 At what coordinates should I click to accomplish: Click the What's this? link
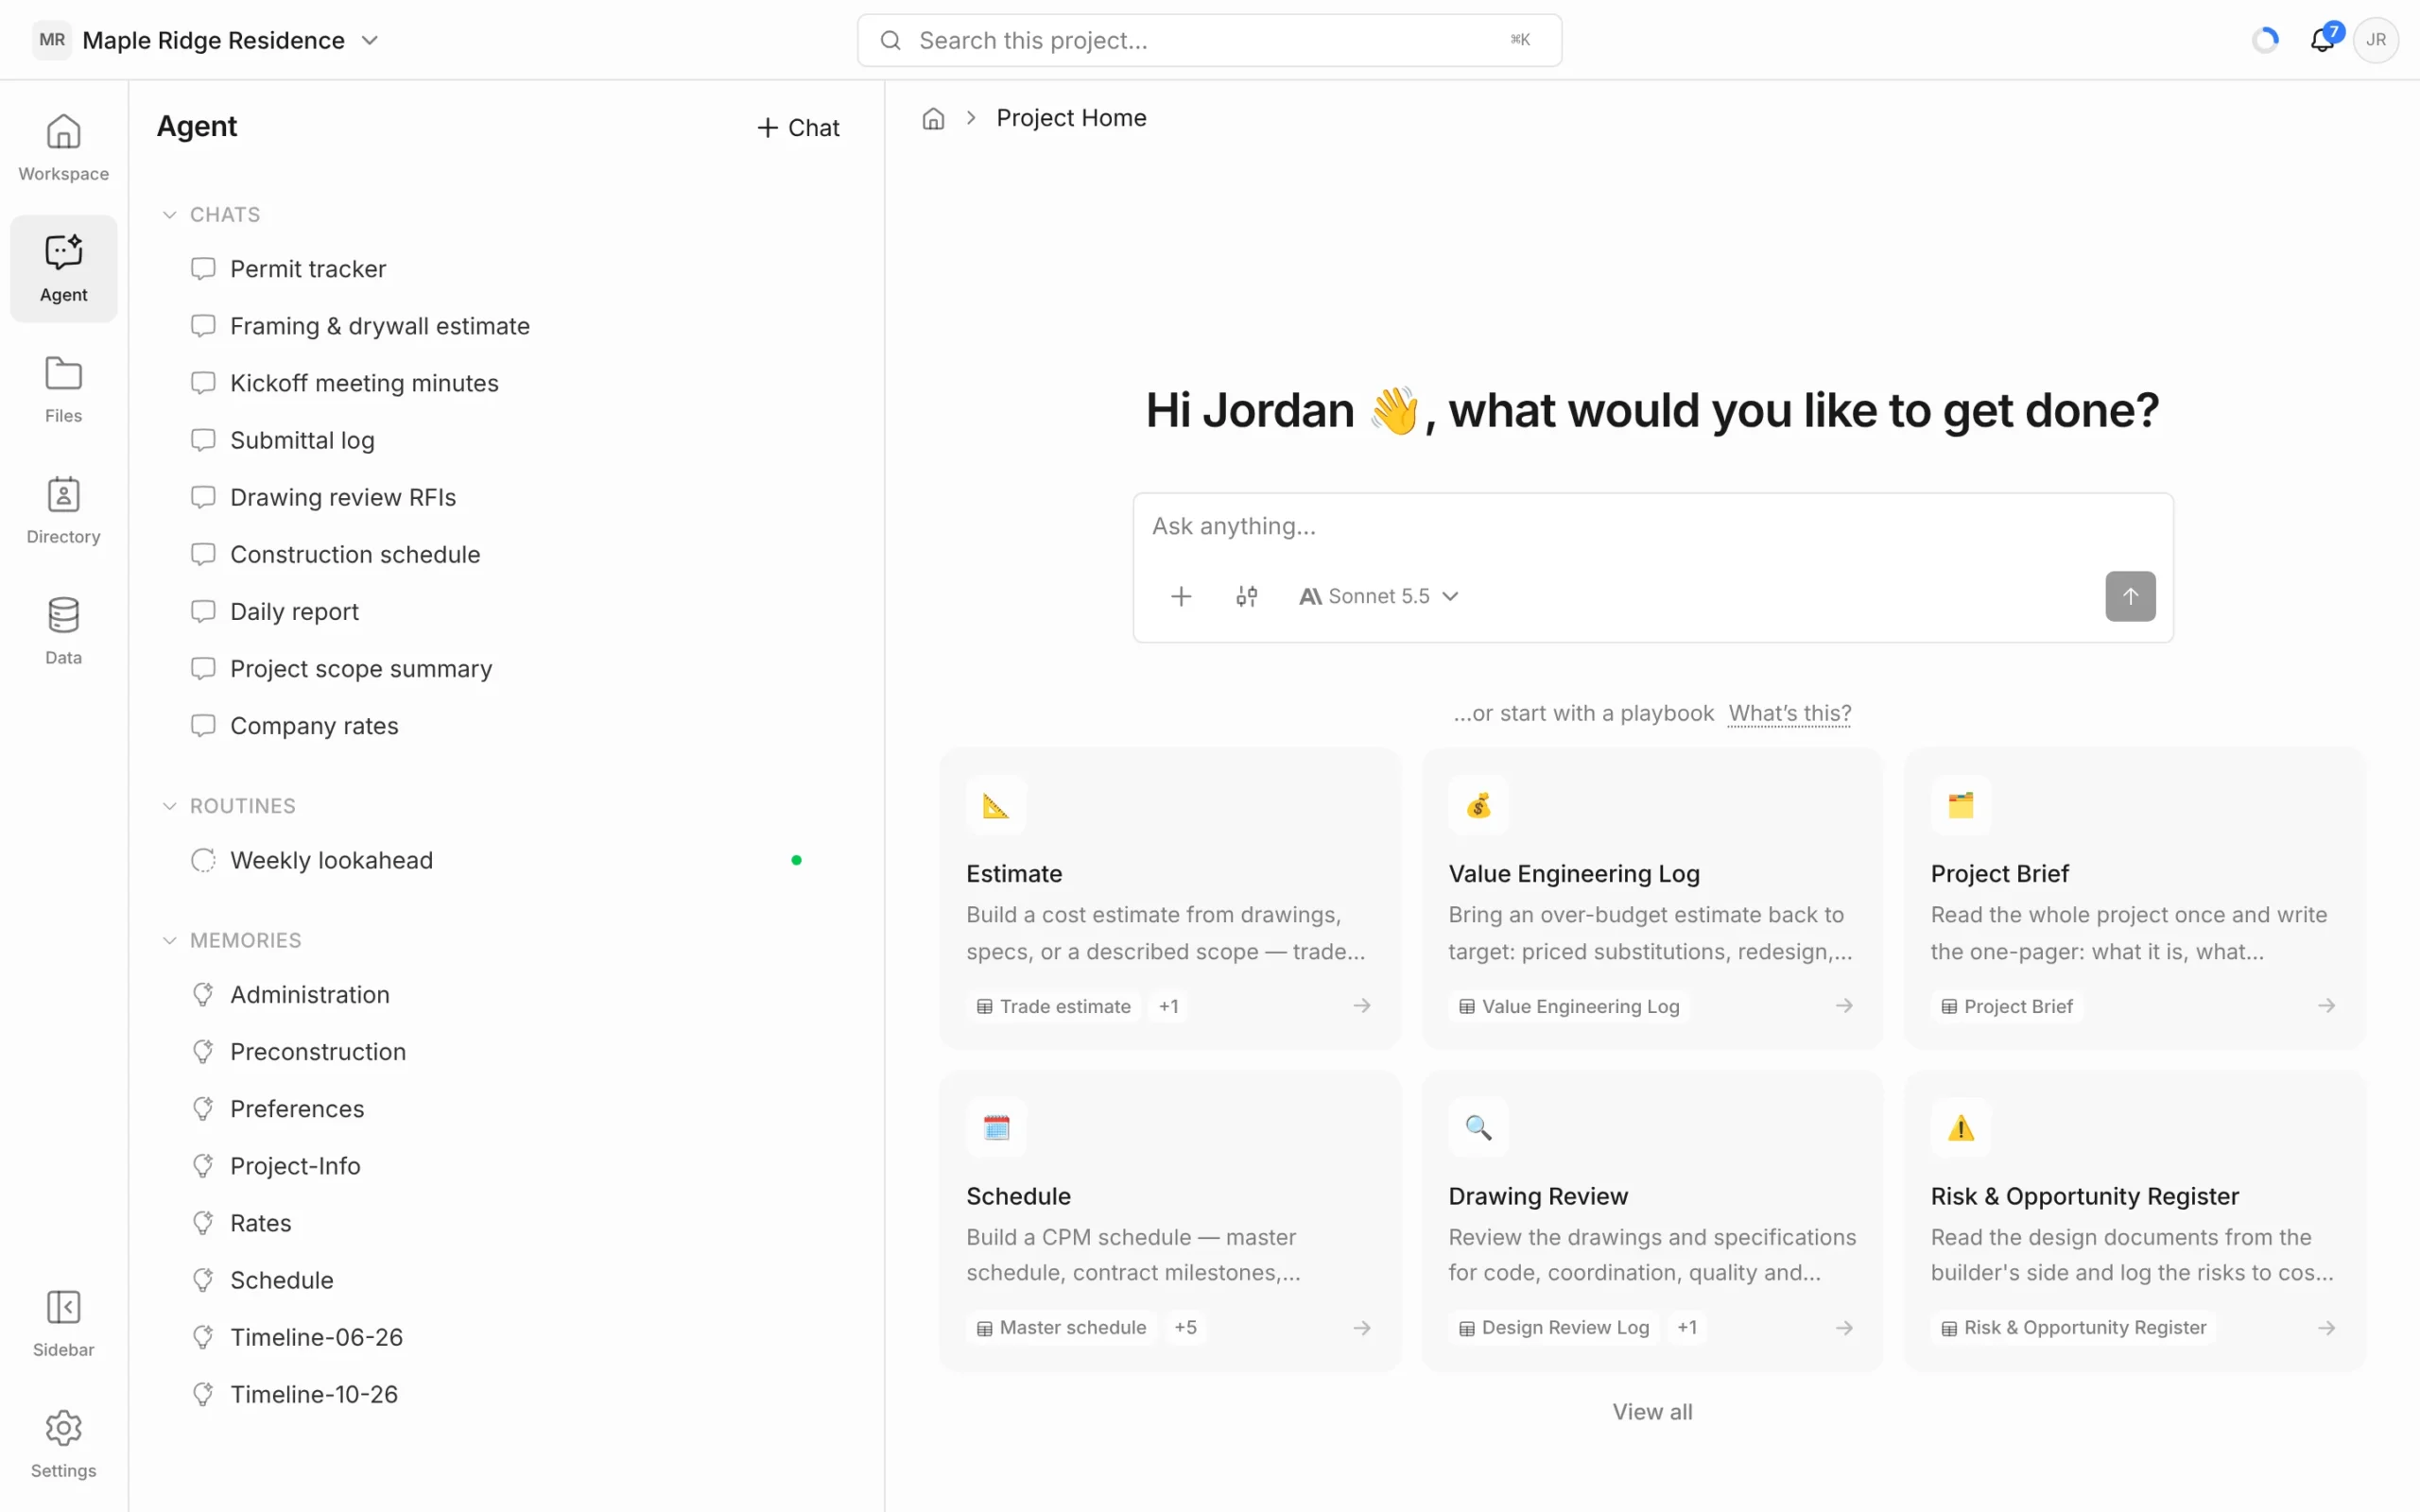click(x=1789, y=713)
